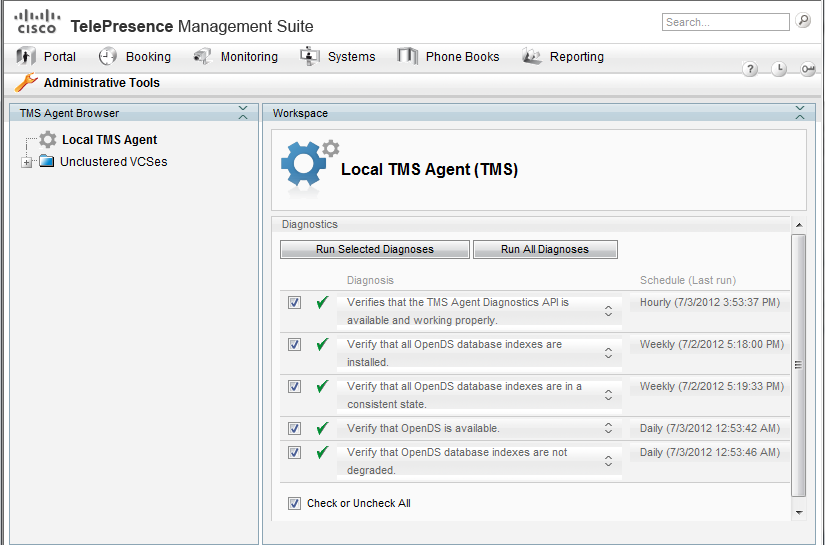The height and width of the screenshot is (545, 825).
Task: Open help via the question mark icon
Action: tap(750, 69)
